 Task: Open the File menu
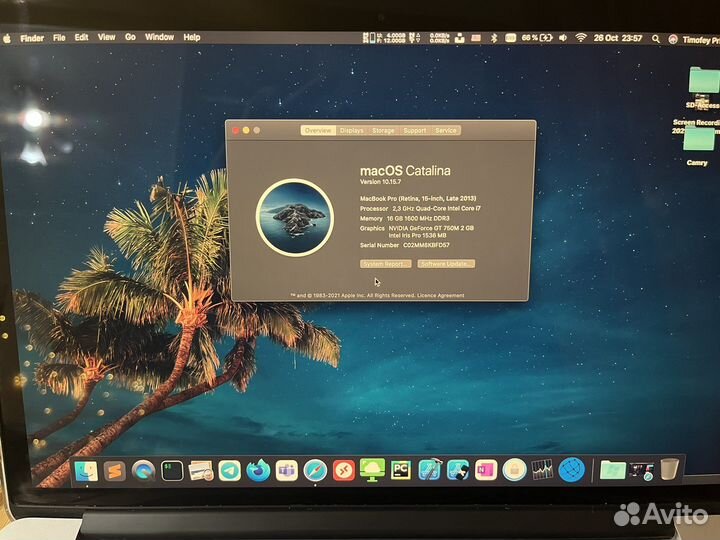click(x=59, y=38)
